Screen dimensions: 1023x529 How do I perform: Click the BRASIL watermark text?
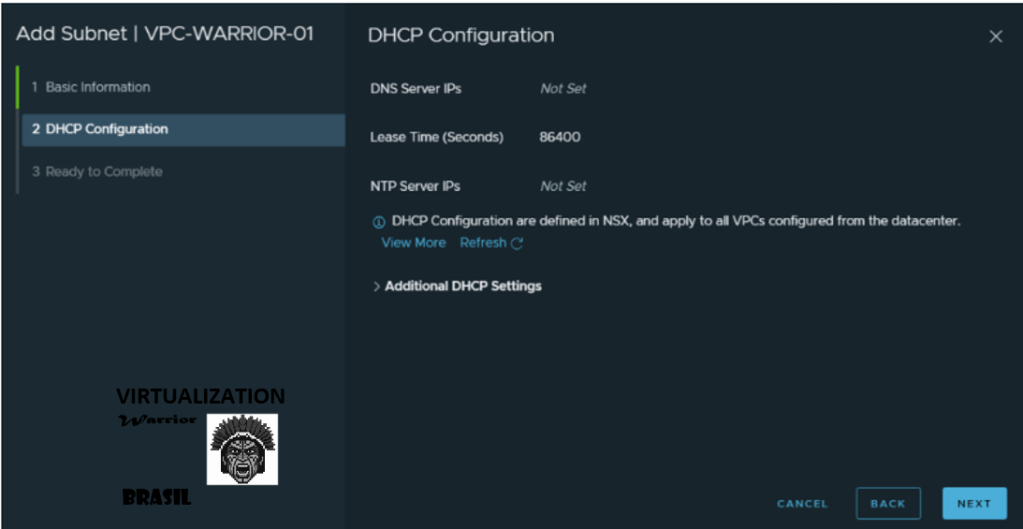tap(156, 497)
